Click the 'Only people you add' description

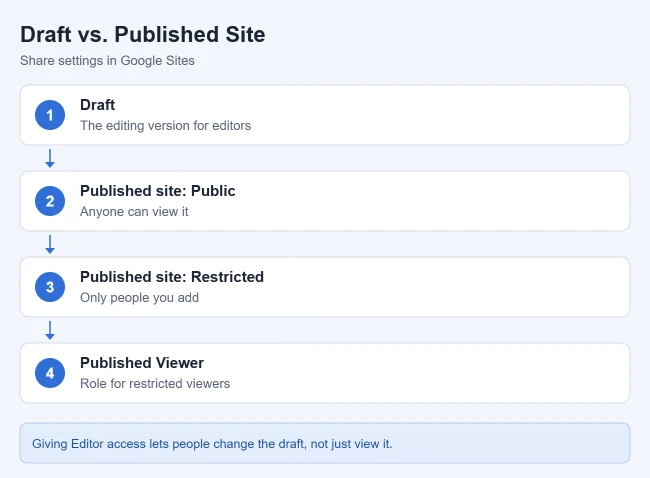(x=139, y=298)
